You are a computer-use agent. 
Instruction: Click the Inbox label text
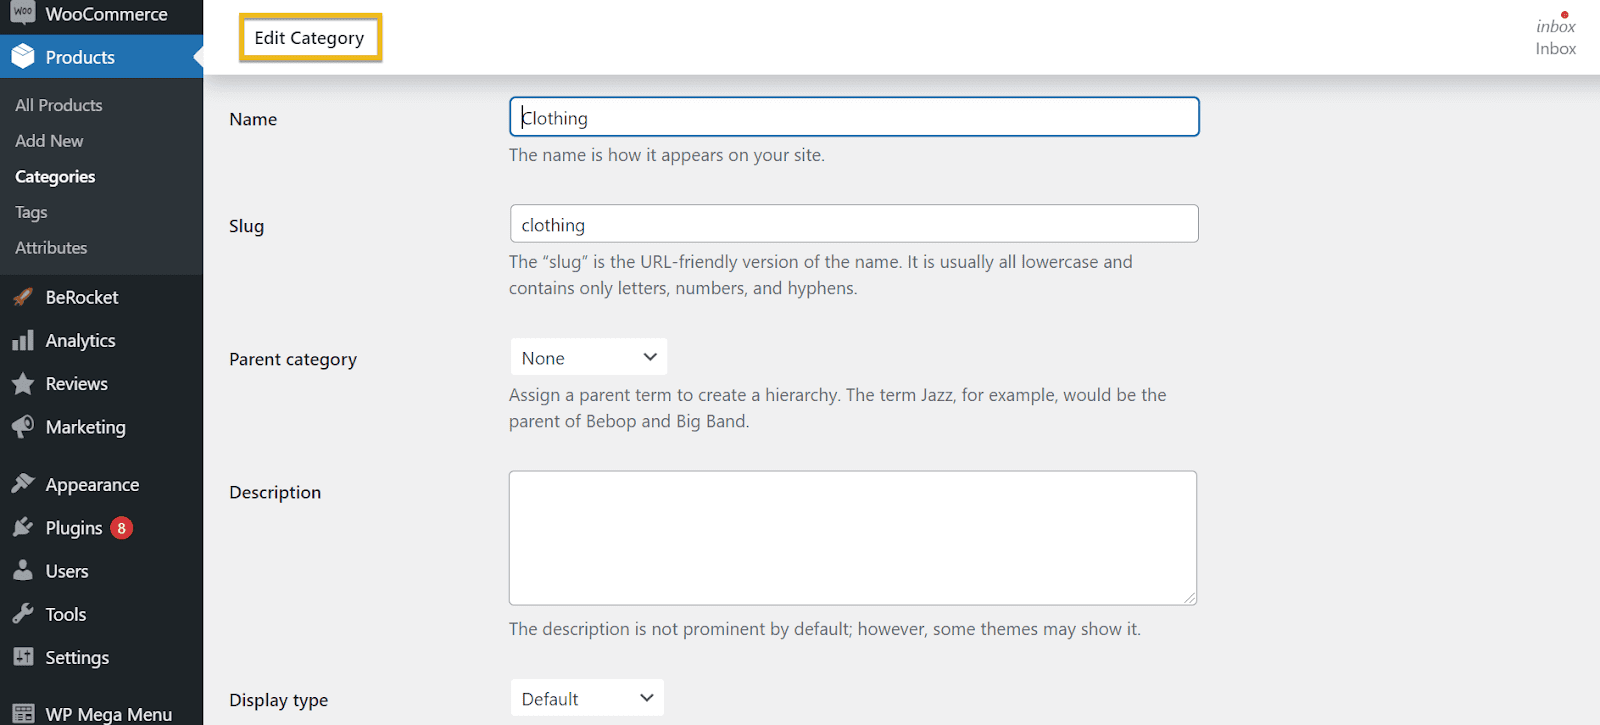[x=1556, y=48]
